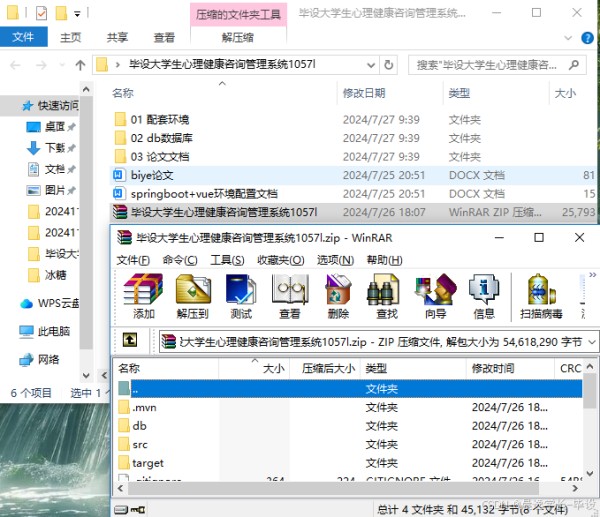Click the WinRAR status bar drive icon
600x517 pixels.
(x=121, y=509)
